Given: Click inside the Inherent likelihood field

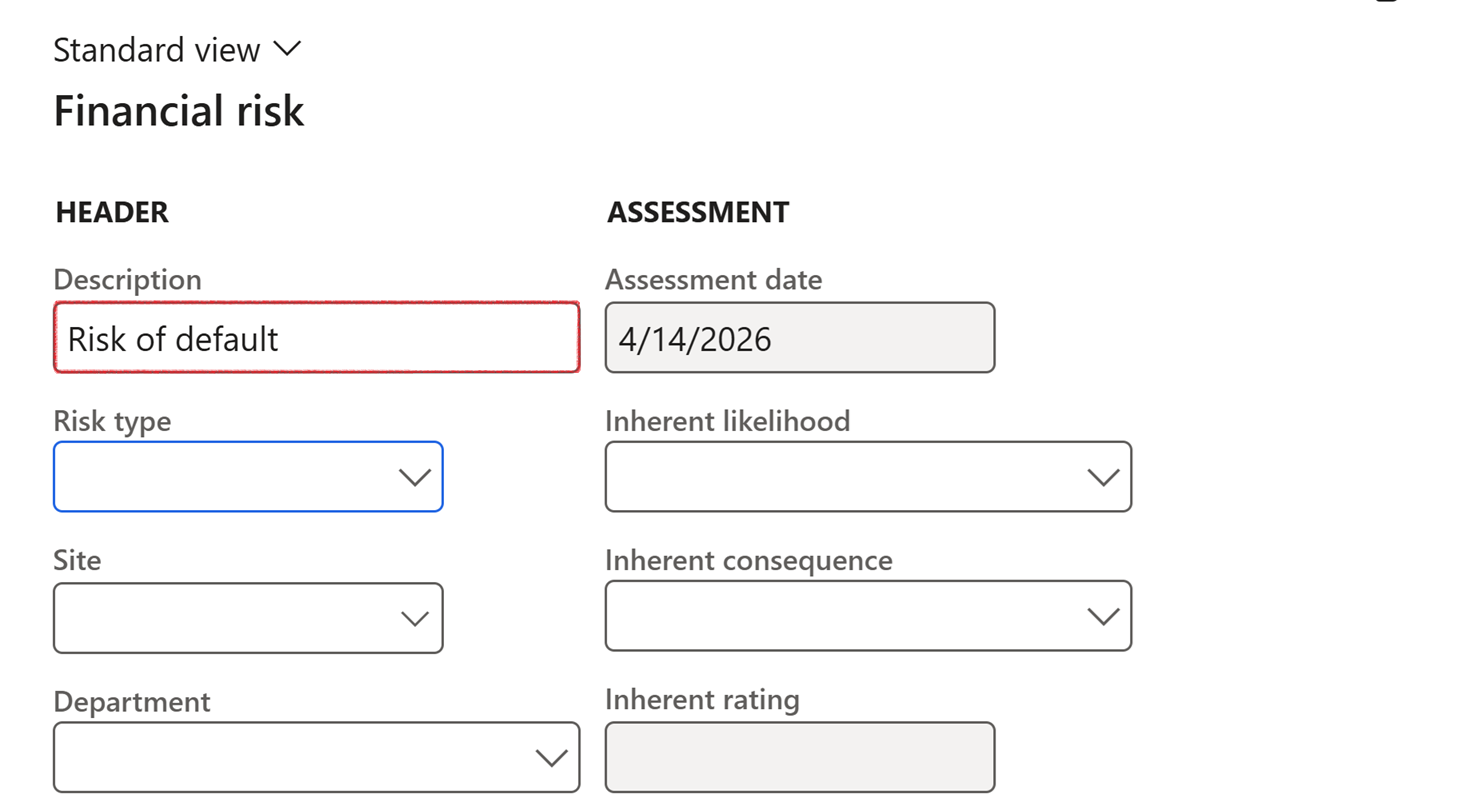Looking at the screenshot, I should coord(840,477).
